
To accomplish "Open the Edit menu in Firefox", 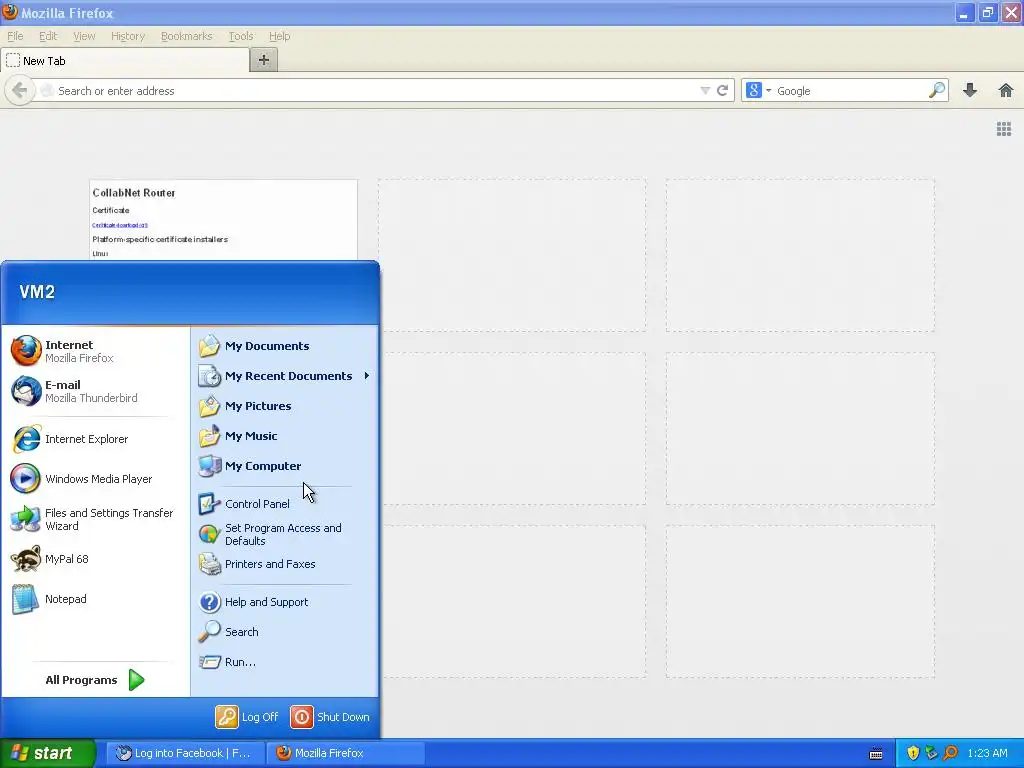I will [x=48, y=36].
